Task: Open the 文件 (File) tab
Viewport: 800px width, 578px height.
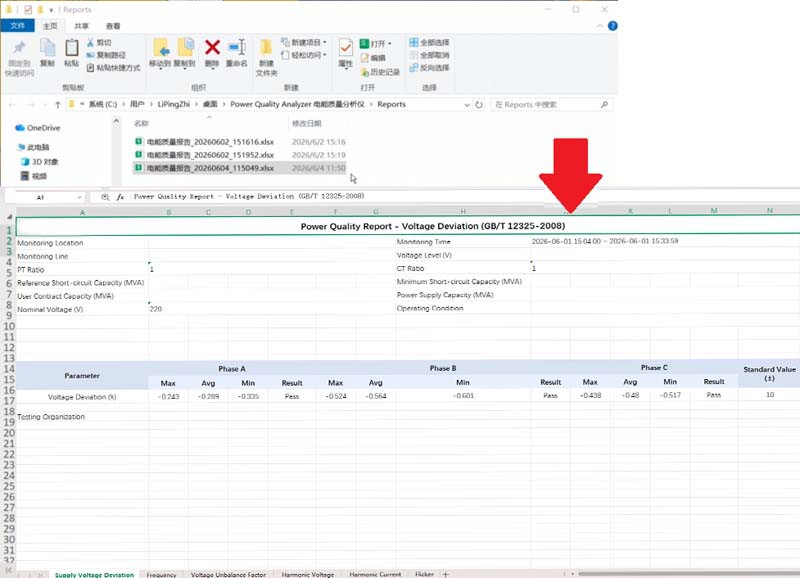Action: tap(17, 26)
